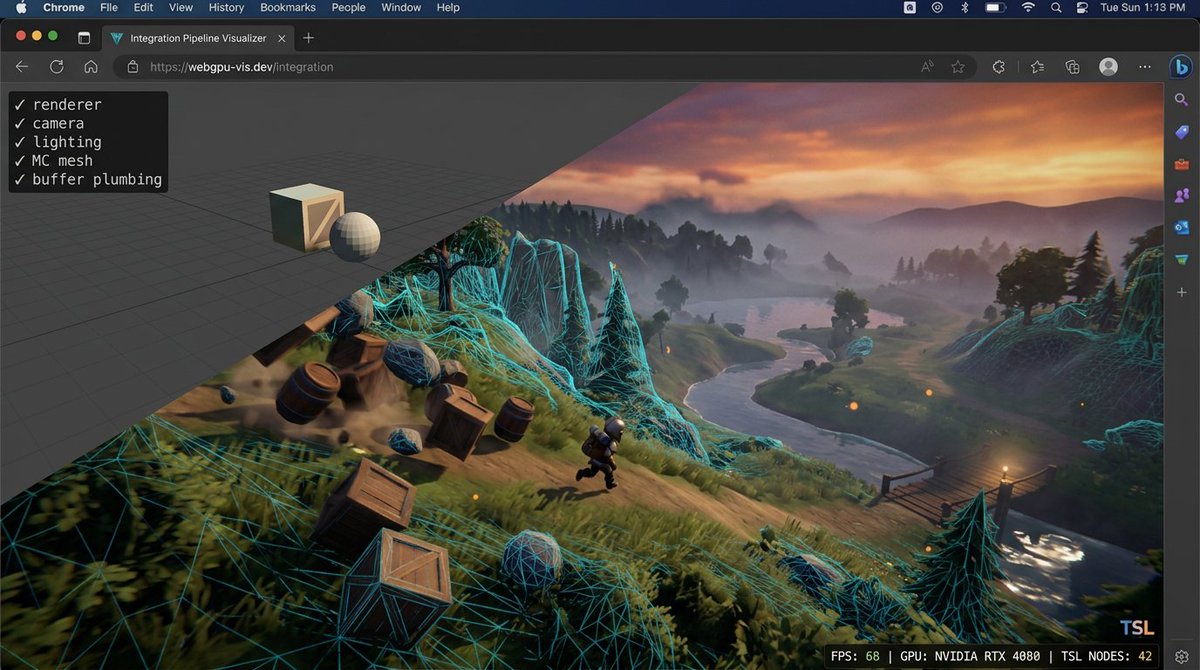Viewport: 1200px width, 670px height.
Task: Click the Bluetooth menu bar icon
Action: 965,7
